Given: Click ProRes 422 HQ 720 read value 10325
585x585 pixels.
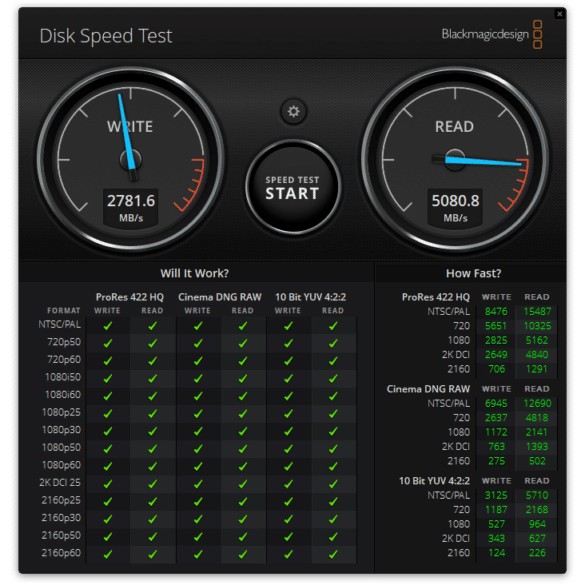Looking at the screenshot, I should click(x=537, y=326).
